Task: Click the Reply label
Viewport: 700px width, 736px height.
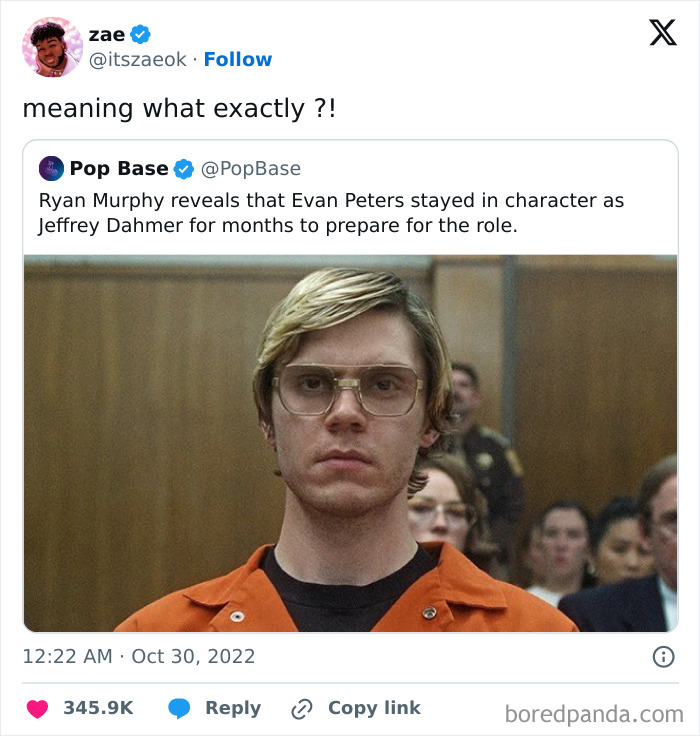Action: (x=233, y=708)
